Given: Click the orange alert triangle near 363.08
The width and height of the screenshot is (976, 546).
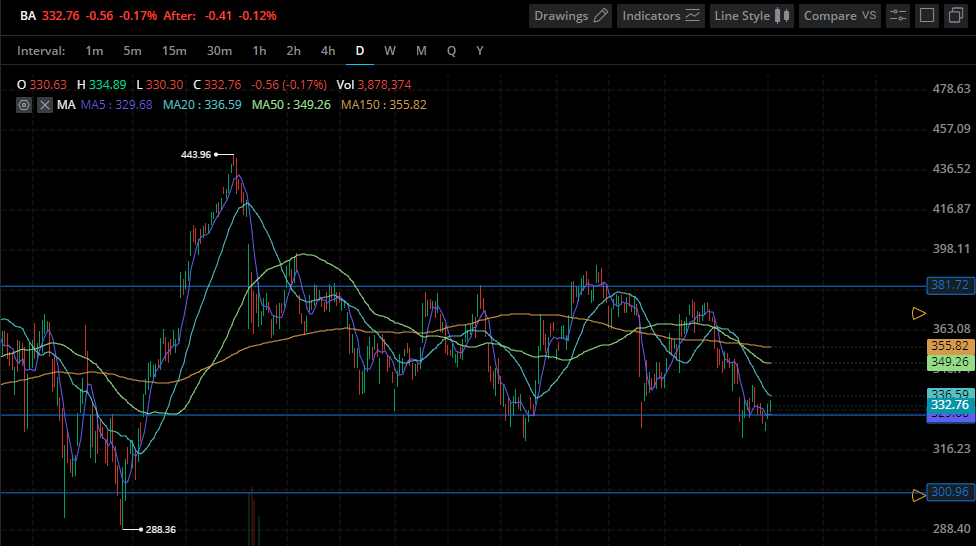Looking at the screenshot, I should [x=919, y=314].
